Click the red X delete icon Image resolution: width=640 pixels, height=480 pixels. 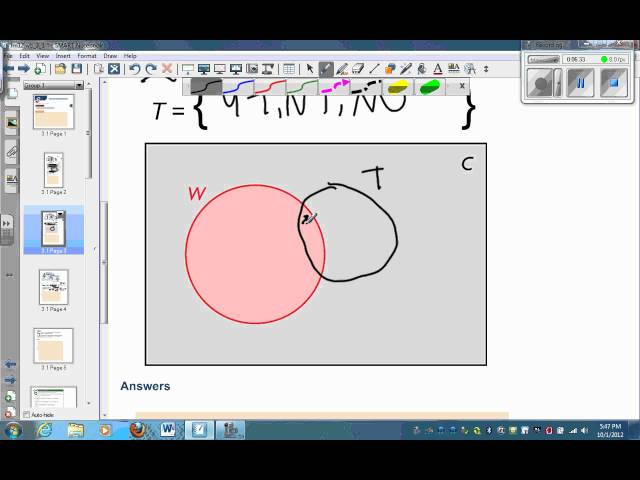[167, 69]
